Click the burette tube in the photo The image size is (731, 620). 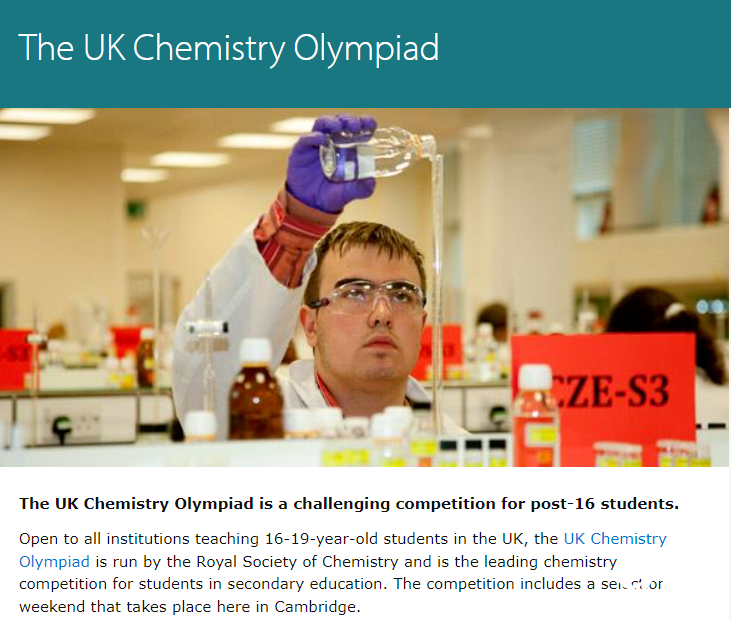(x=437, y=289)
